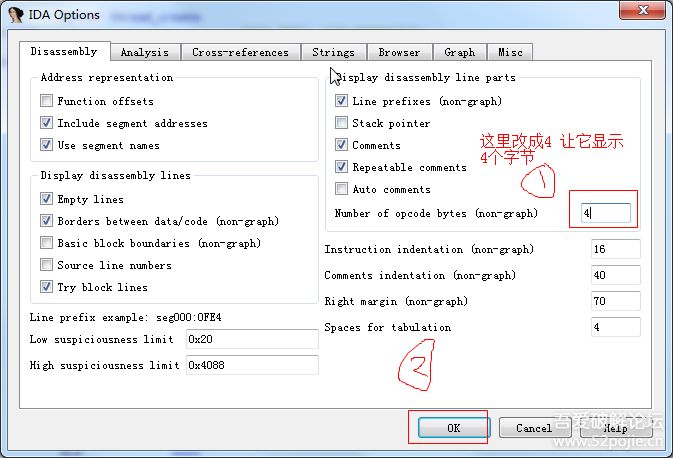Viewport: 673px width, 458px height.
Task: Enable Basic block boundaries checkbox
Action: [x=46, y=243]
